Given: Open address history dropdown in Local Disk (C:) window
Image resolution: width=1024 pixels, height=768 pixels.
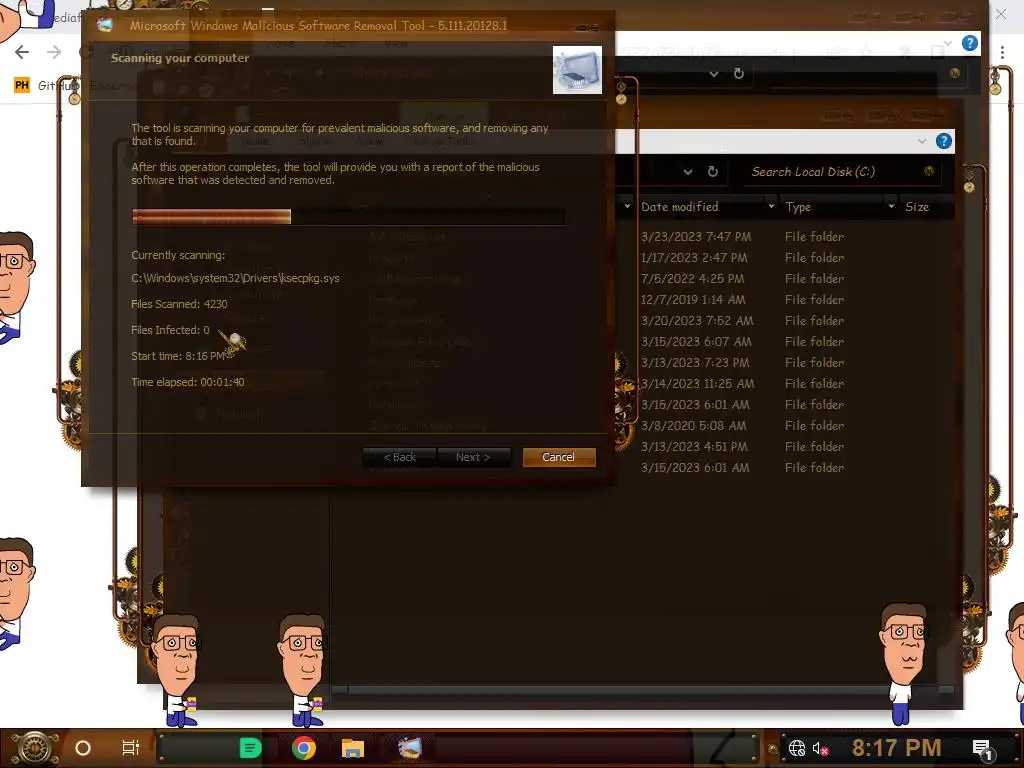Looking at the screenshot, I should coord(688,172).
